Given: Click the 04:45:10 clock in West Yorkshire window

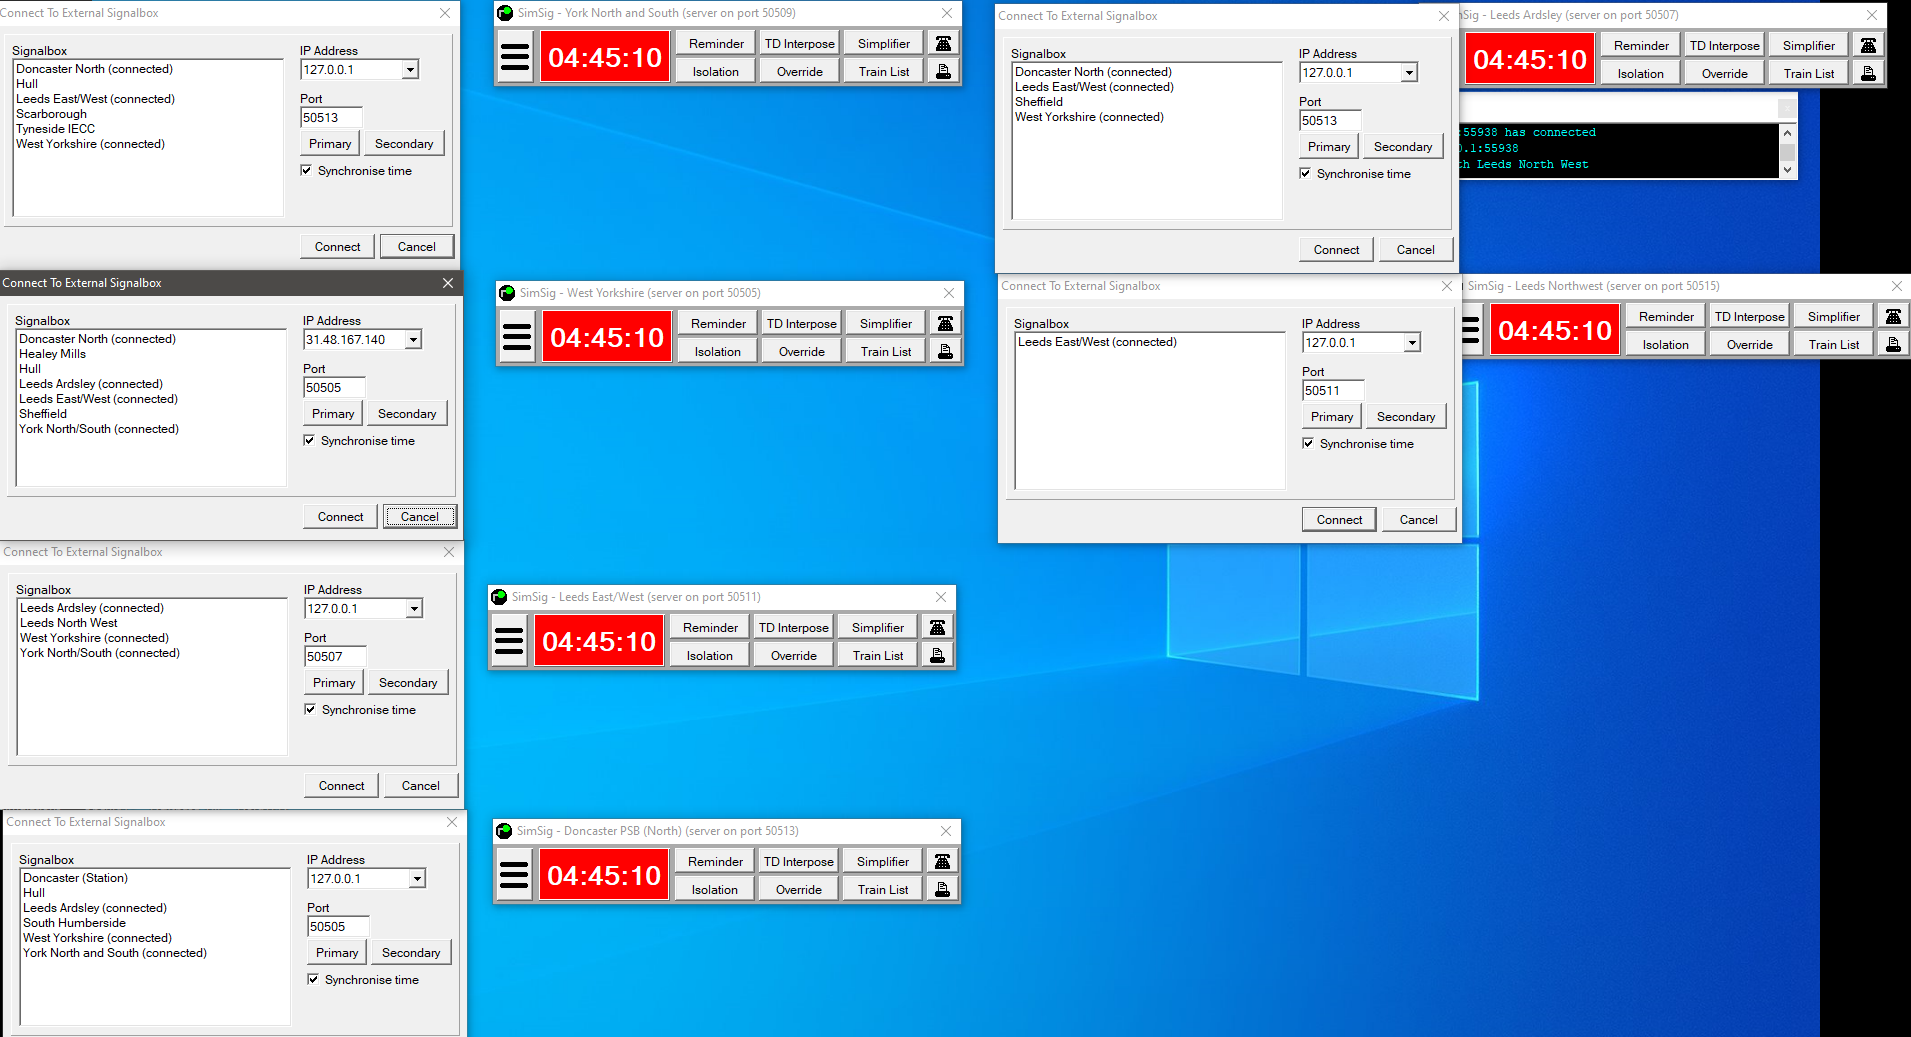Looking at the screenshot, I should pyautogui.click(x=607, y=338).
